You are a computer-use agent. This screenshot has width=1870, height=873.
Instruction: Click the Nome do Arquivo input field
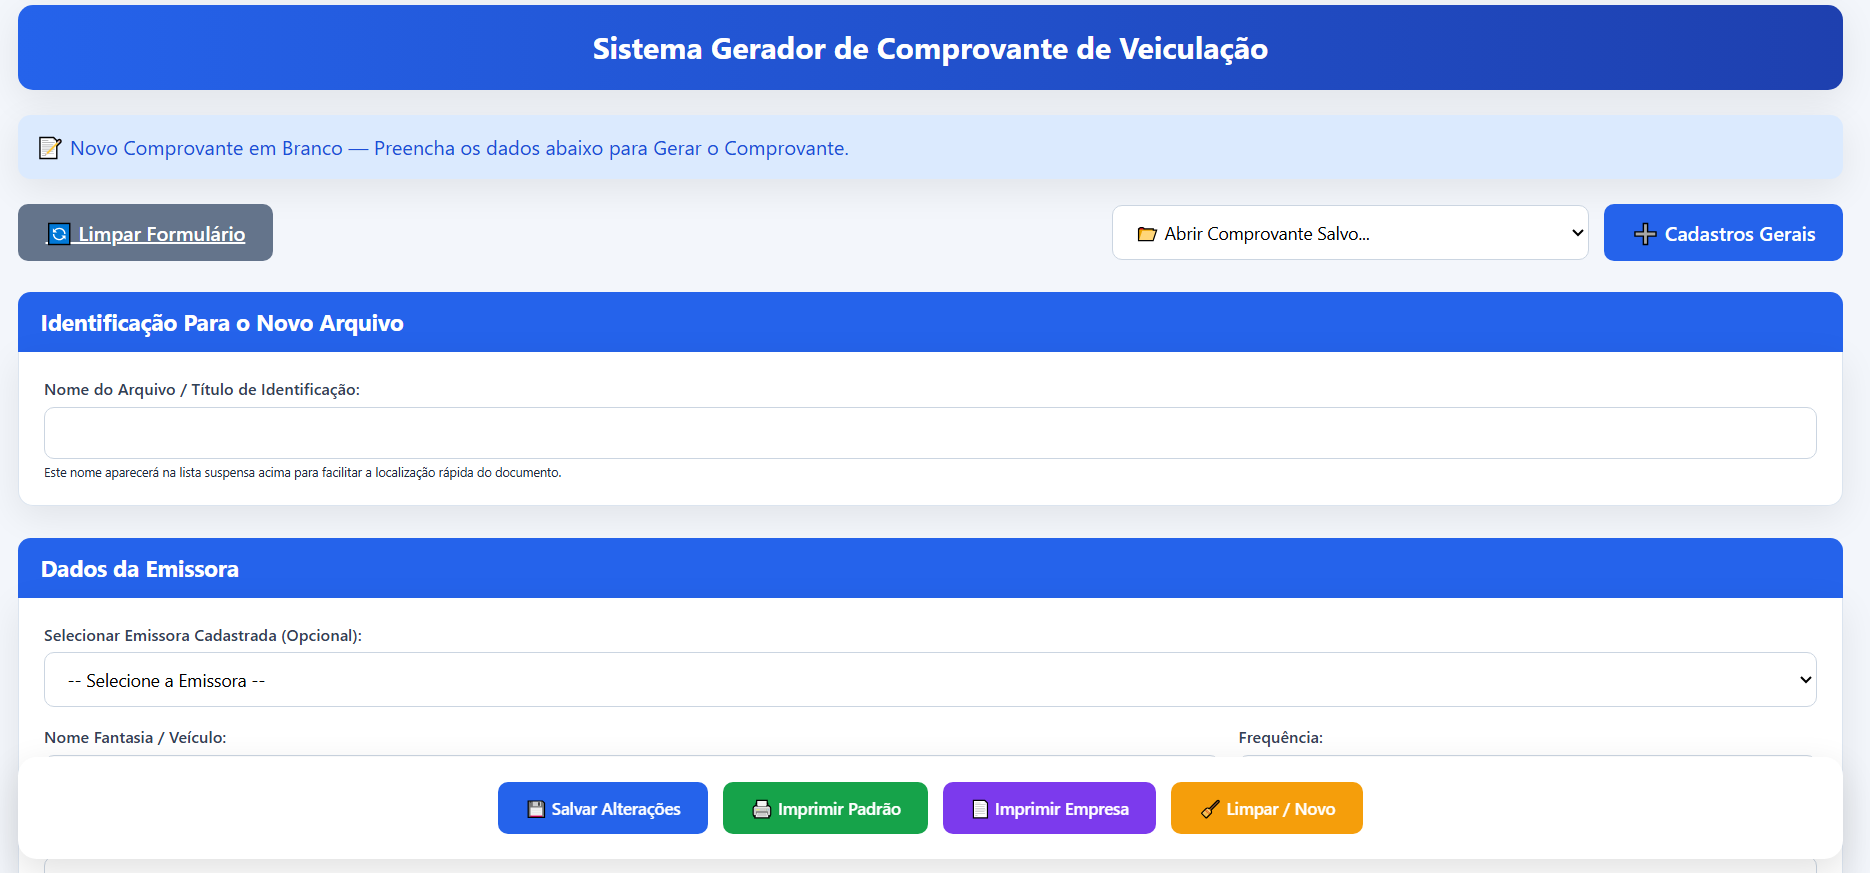pos(930,433)
